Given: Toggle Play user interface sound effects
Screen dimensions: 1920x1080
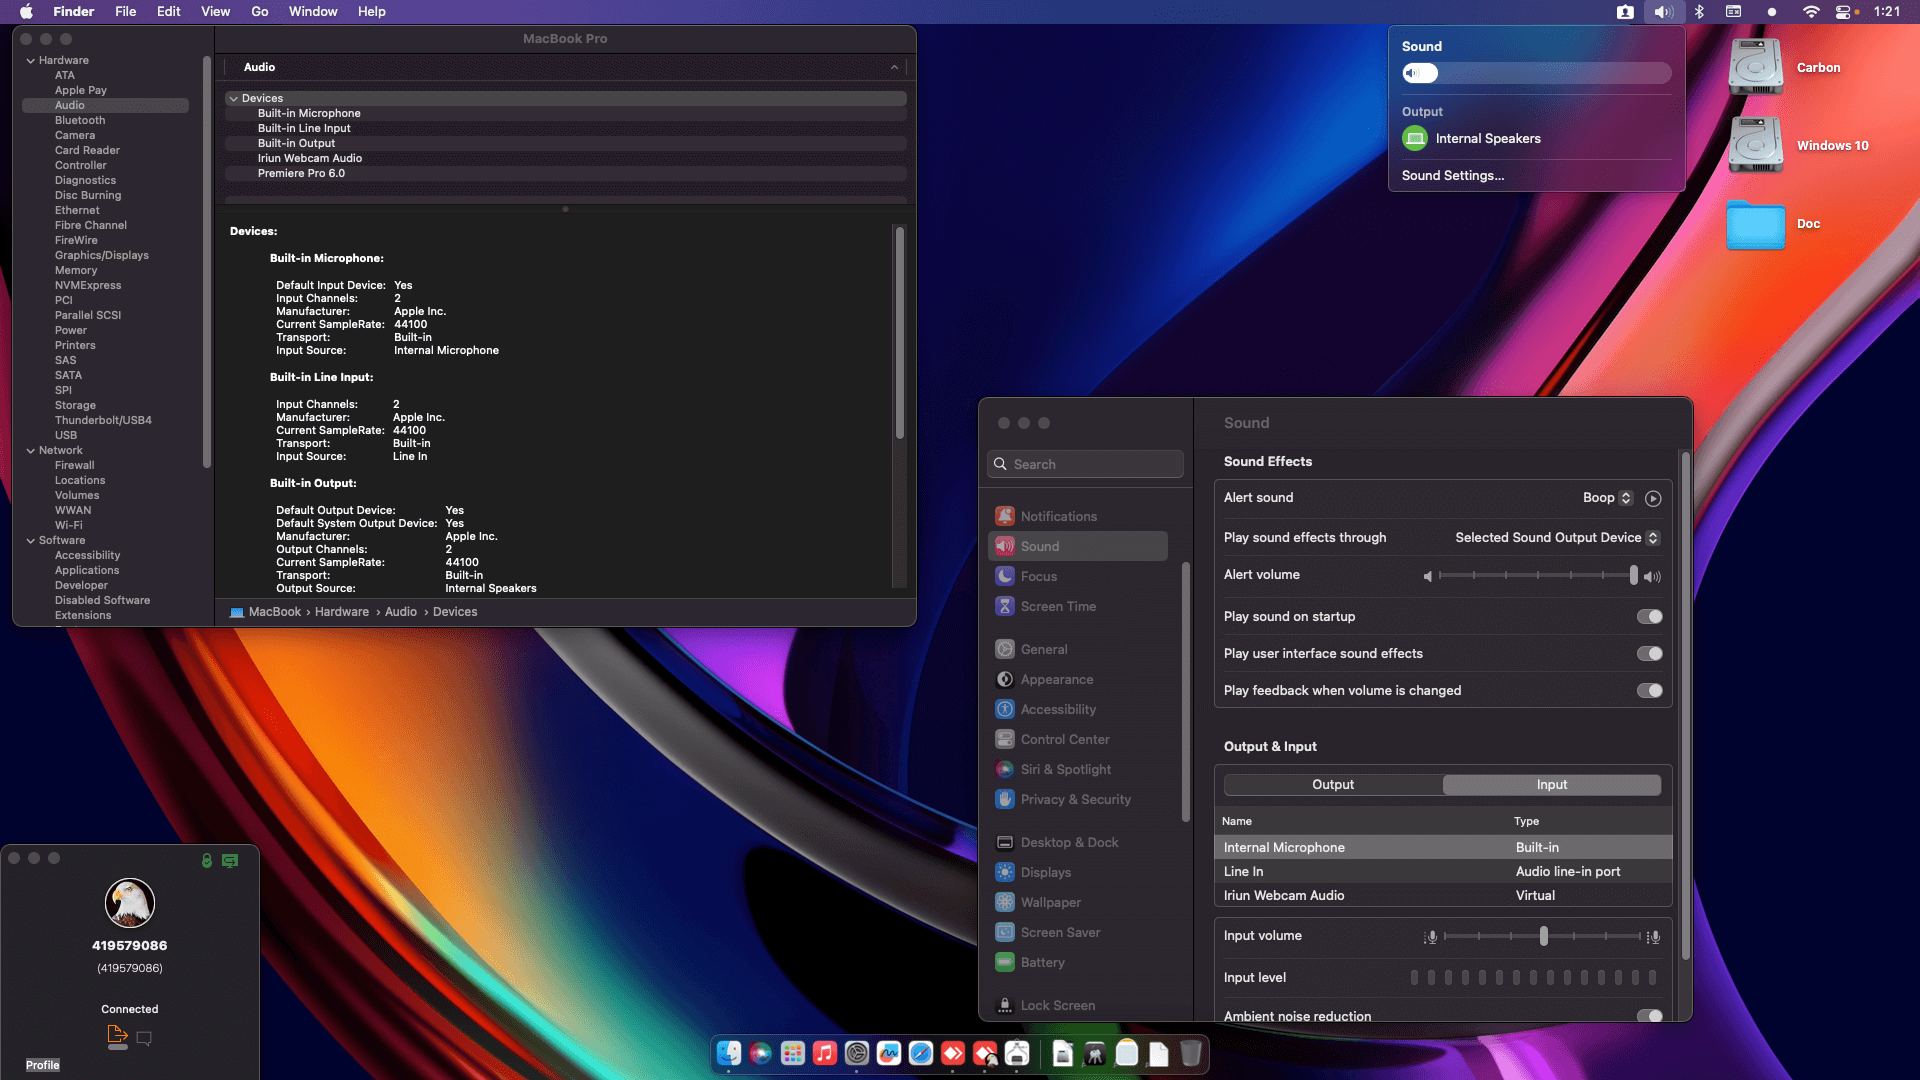Looking at the screenshot, I should pos(1649,654).
